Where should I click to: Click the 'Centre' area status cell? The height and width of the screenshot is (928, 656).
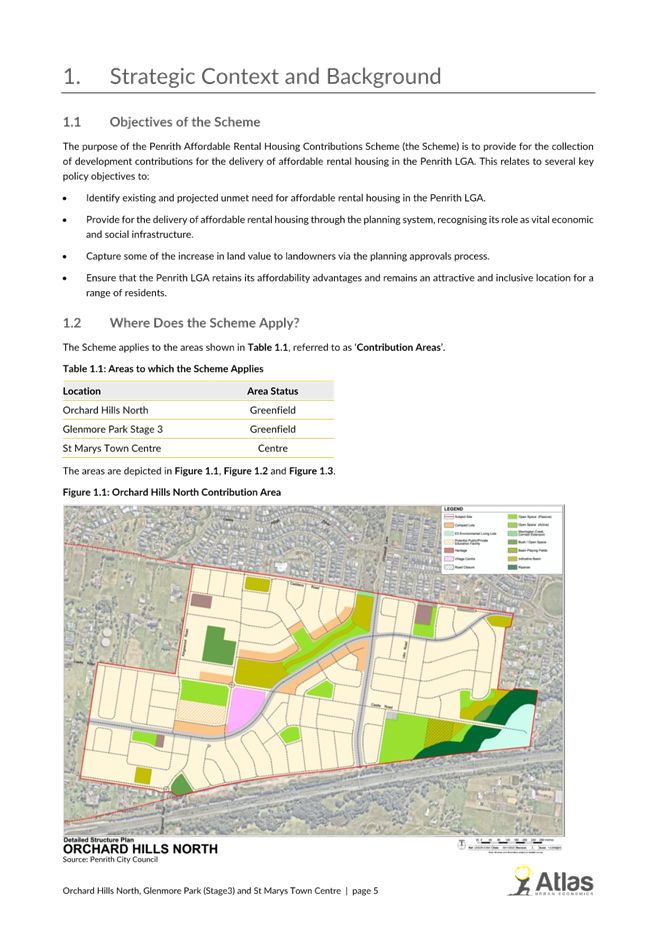[x=272, y=448]
